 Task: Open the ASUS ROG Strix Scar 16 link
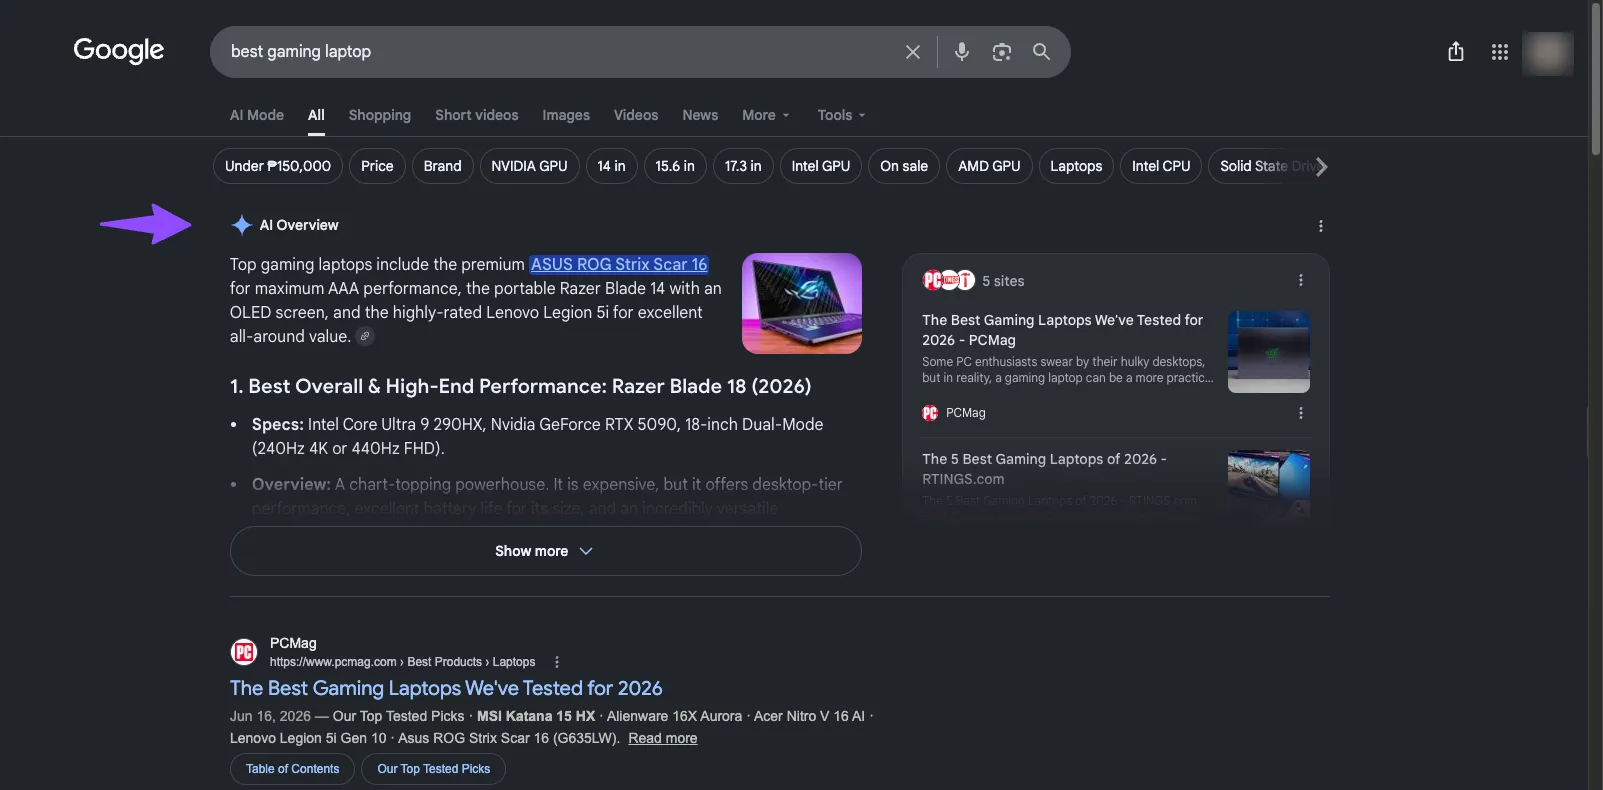(x=619, y=264)
